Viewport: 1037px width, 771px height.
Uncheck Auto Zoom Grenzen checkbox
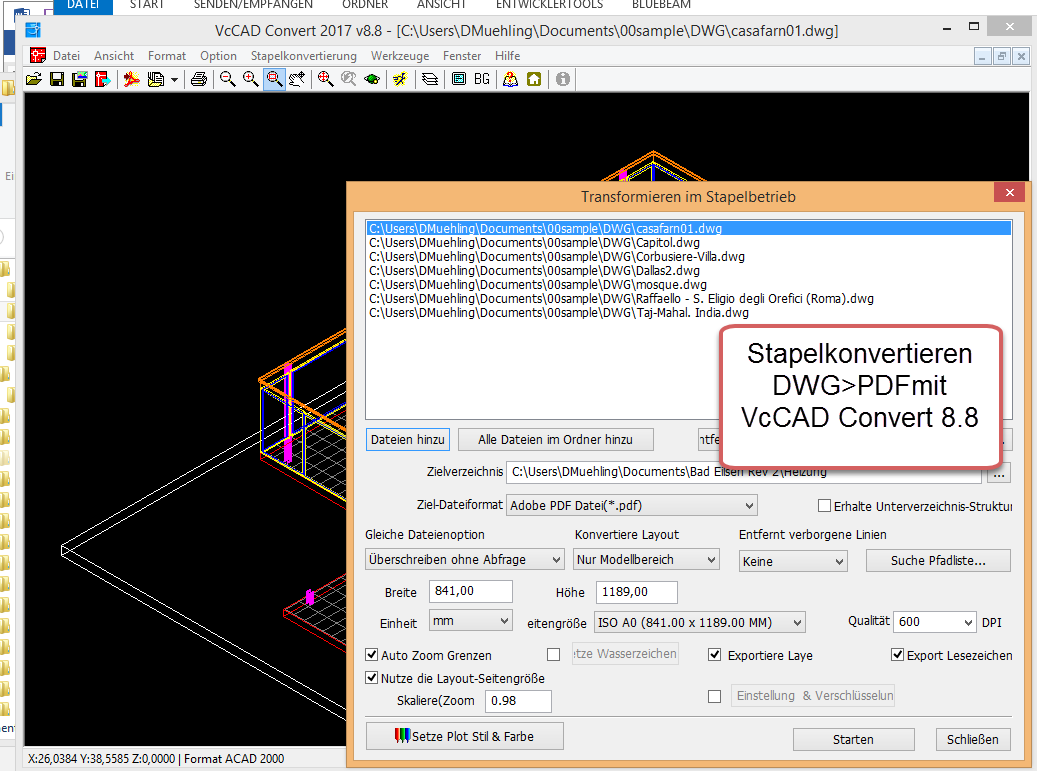tap(372, 656)
